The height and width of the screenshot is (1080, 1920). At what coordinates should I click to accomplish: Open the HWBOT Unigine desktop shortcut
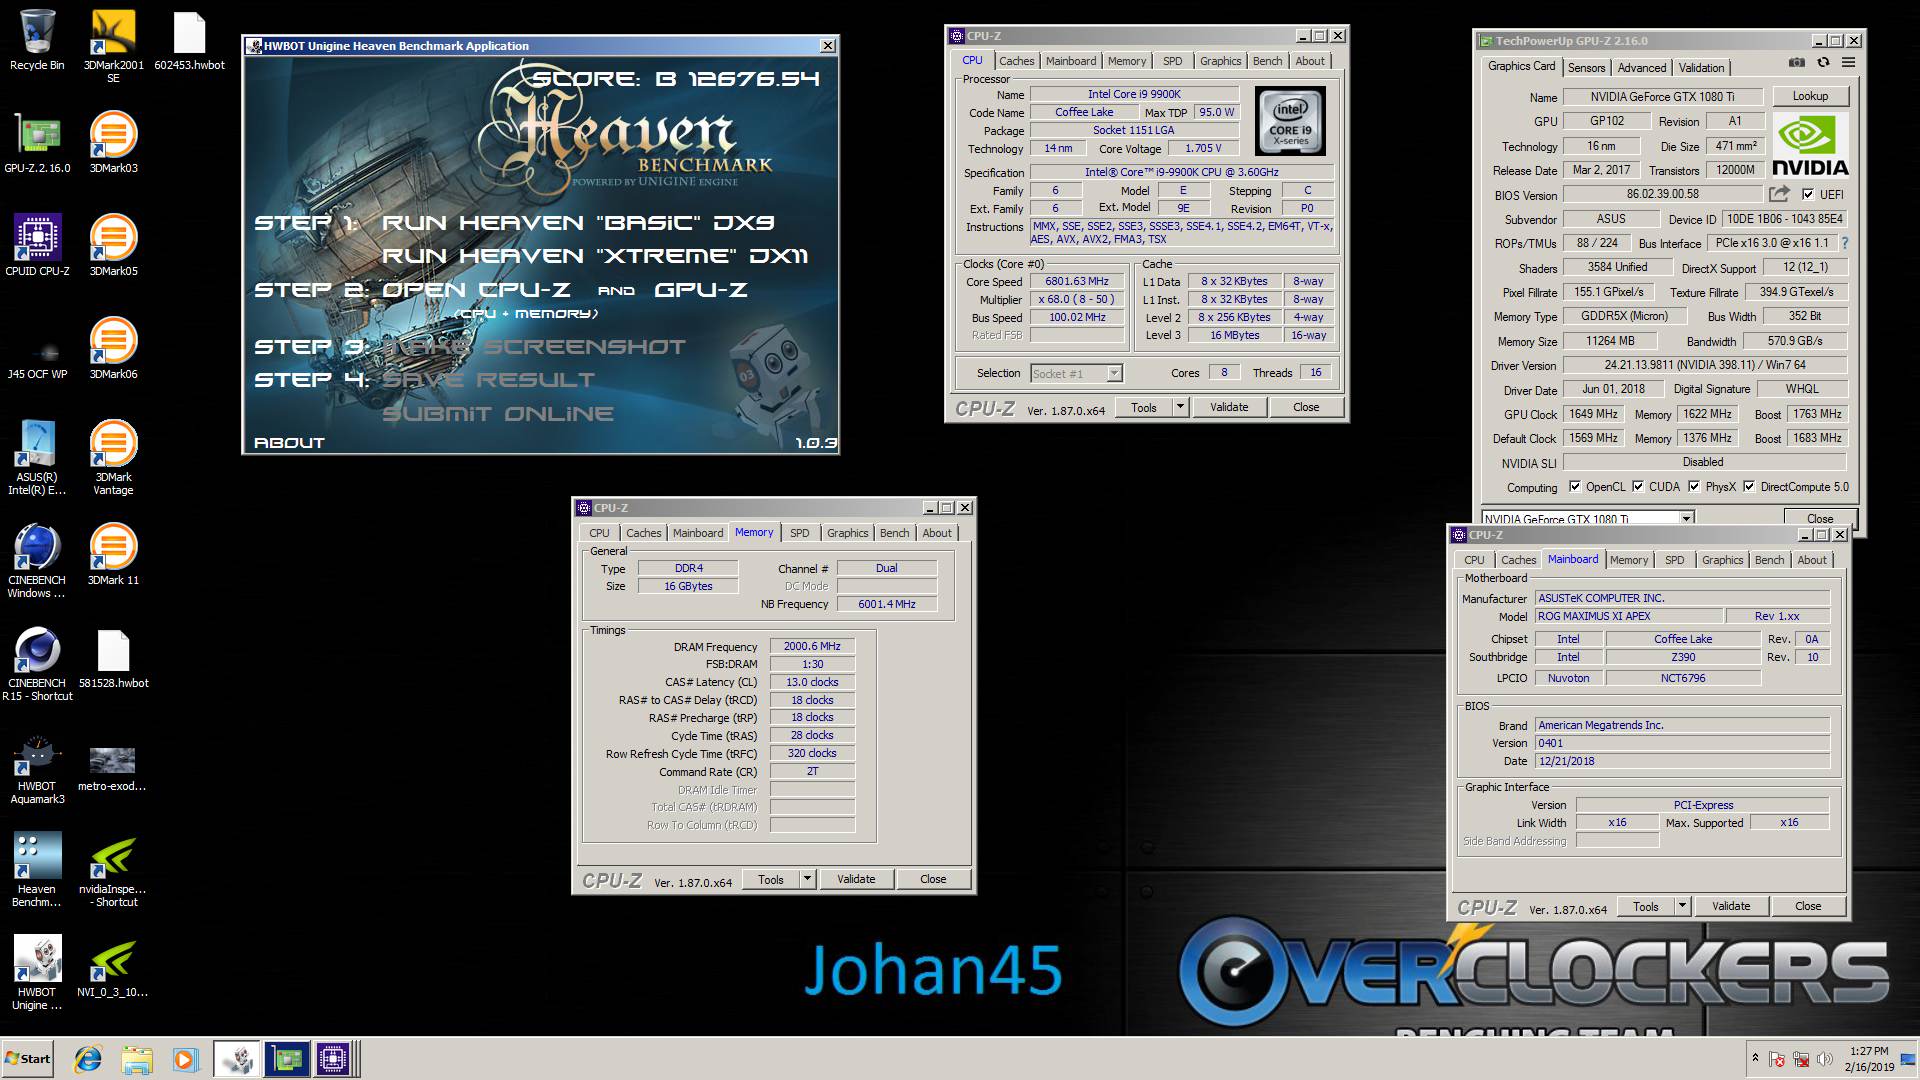(x=37, y=973)
